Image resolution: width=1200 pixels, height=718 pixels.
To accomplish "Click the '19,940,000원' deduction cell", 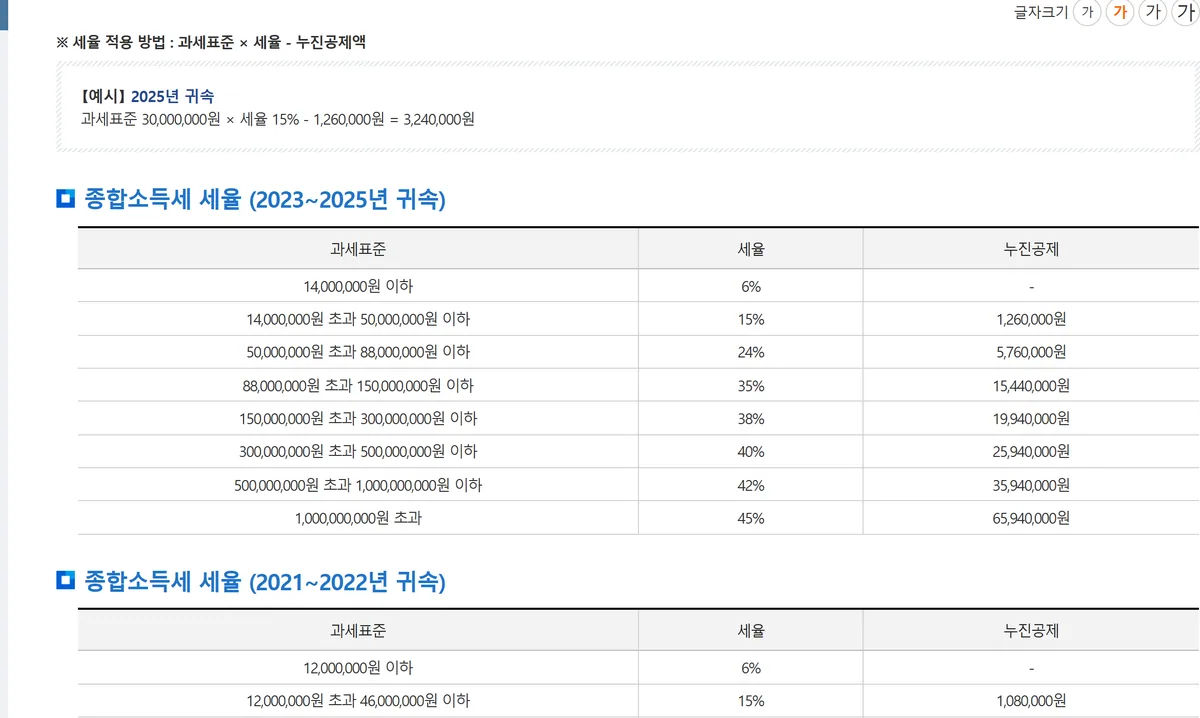I will pos(1031,418).
